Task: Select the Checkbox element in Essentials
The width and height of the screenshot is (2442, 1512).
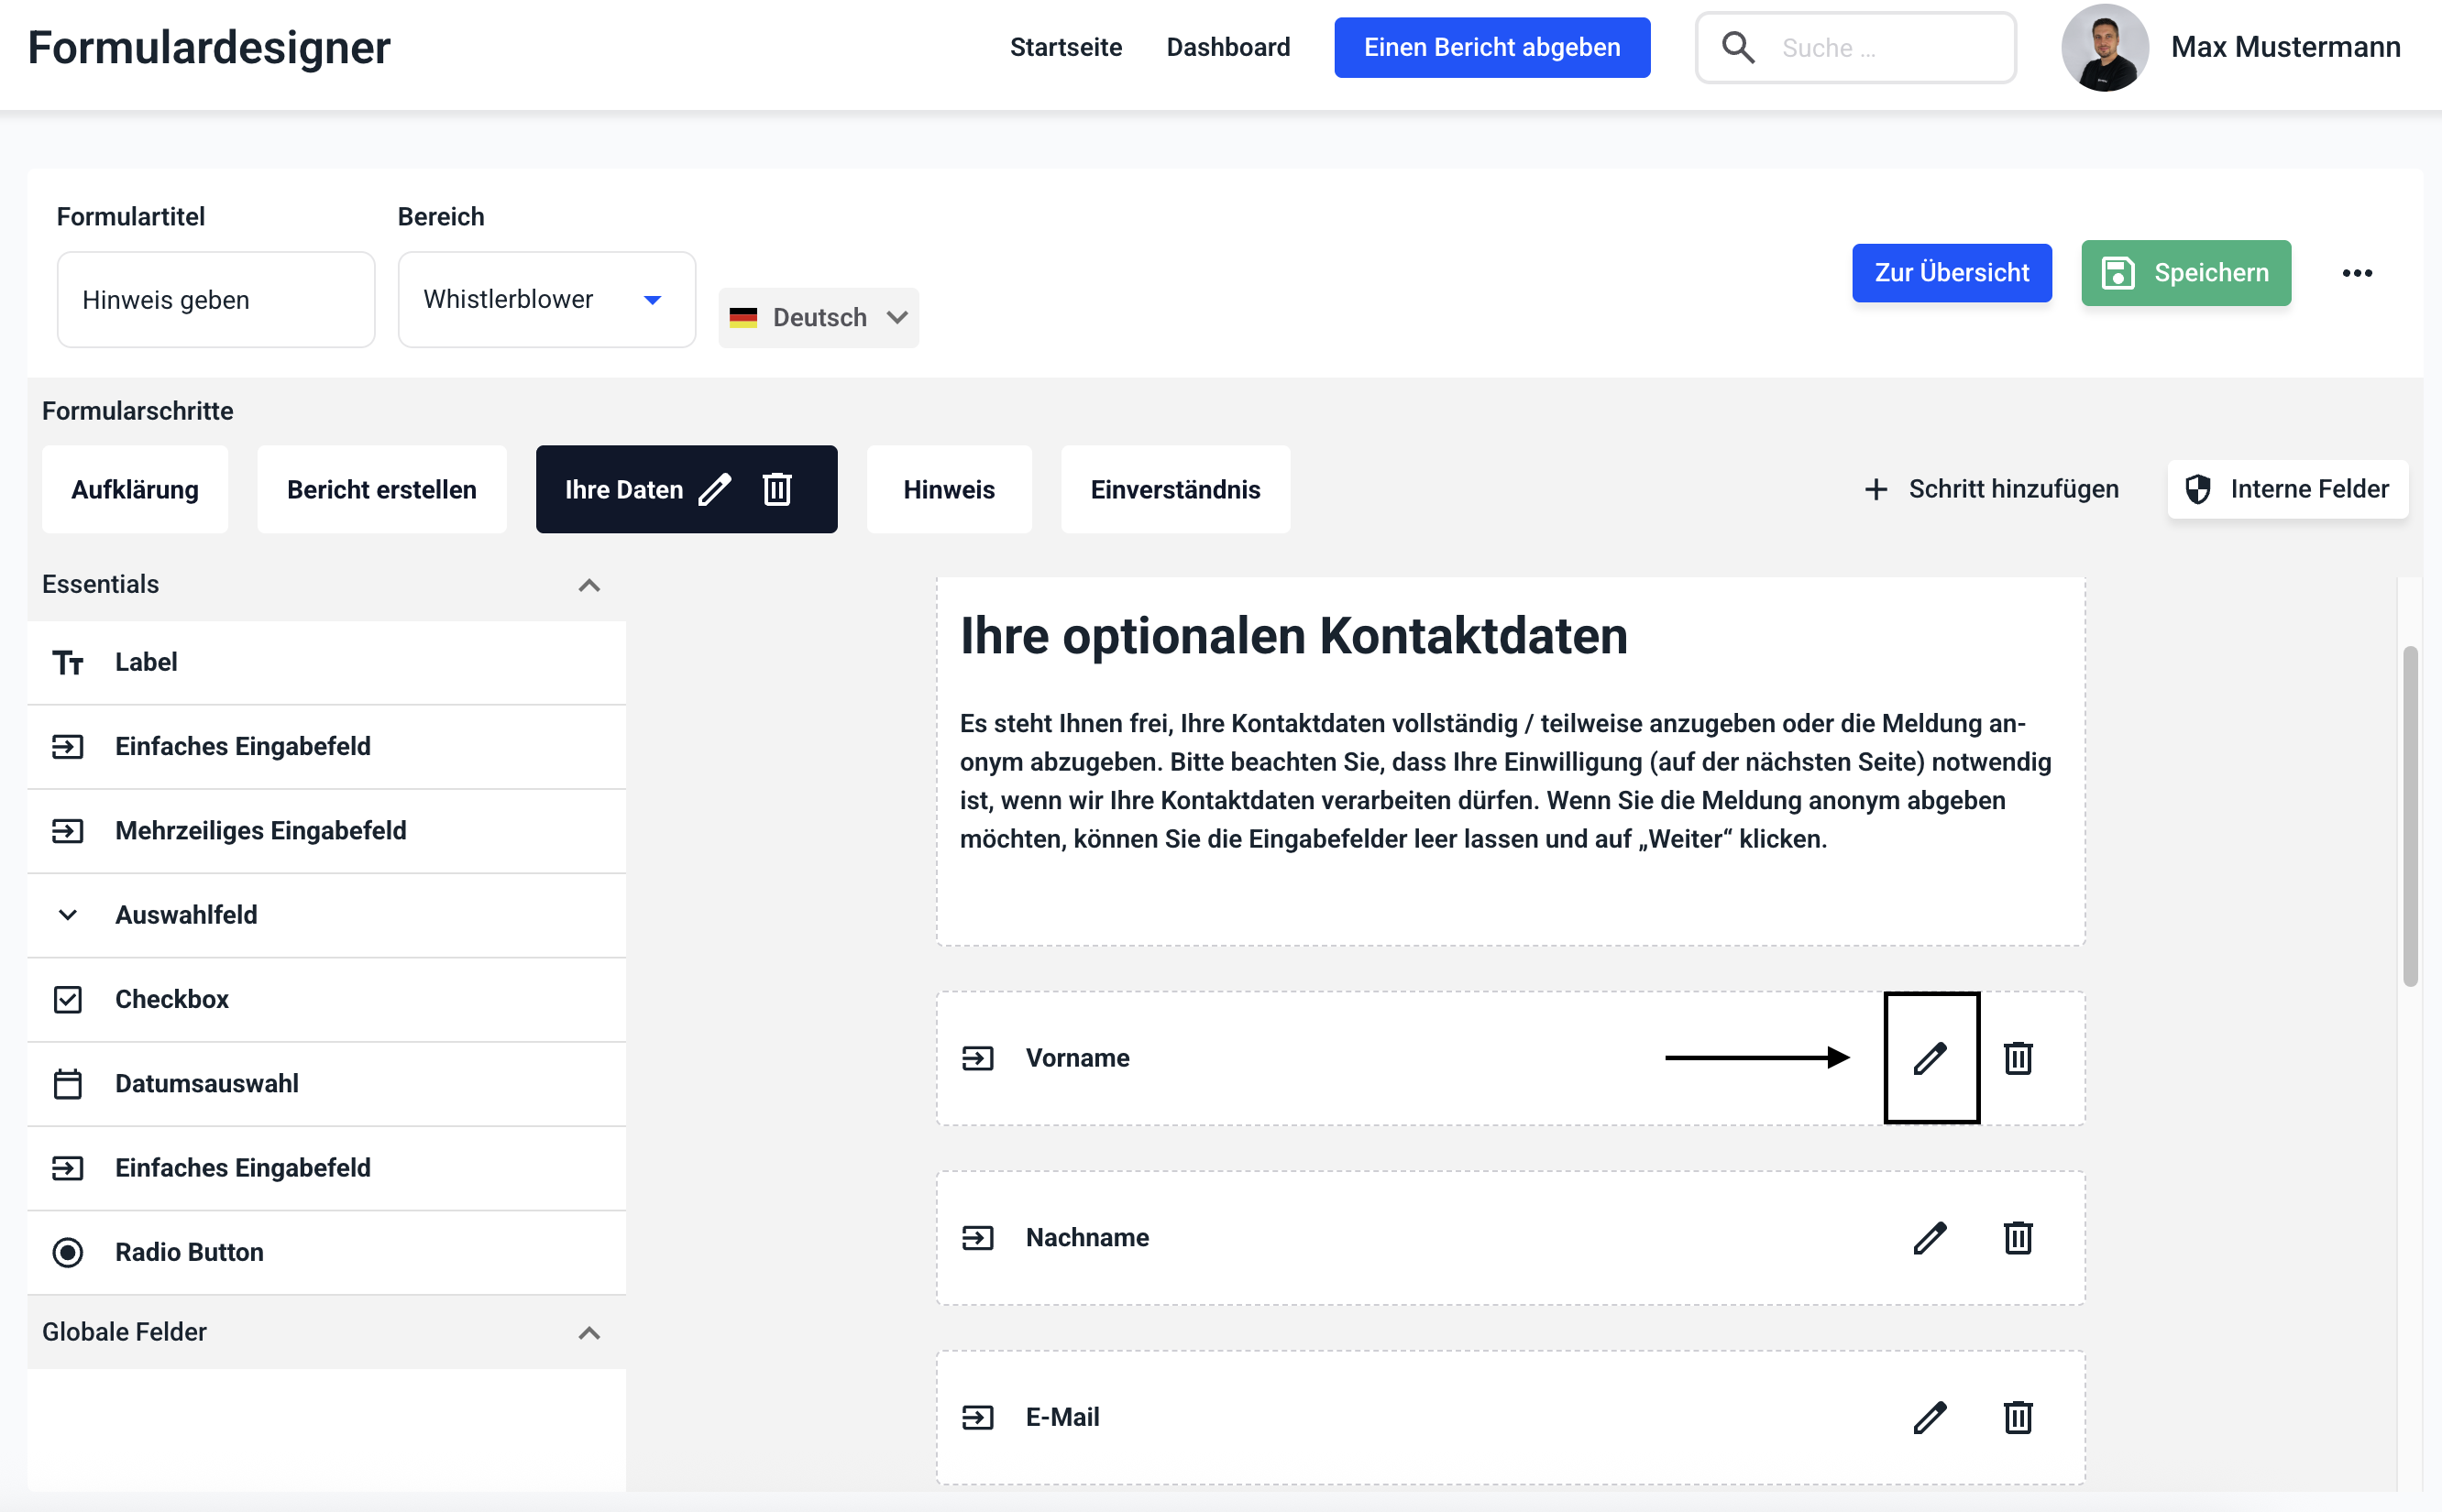Action: coord(172,999)
